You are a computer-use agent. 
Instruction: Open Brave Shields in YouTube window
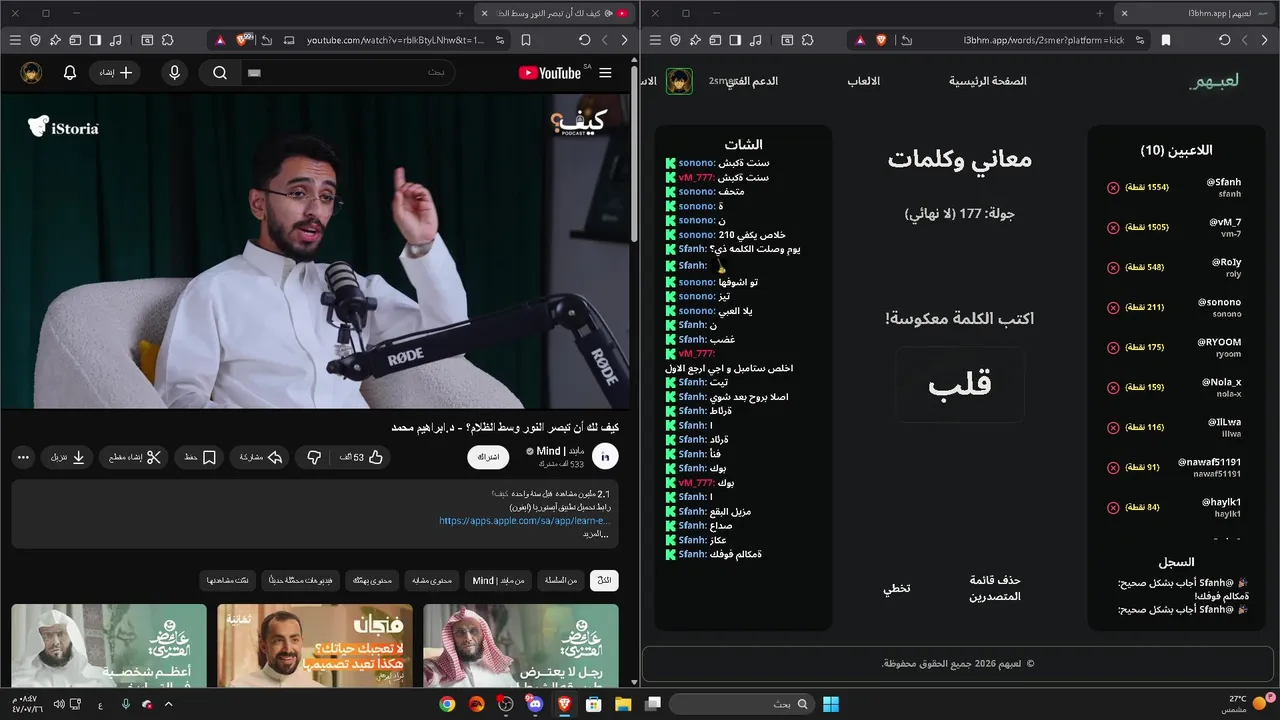pyautogui.click(x=243, y=40)
